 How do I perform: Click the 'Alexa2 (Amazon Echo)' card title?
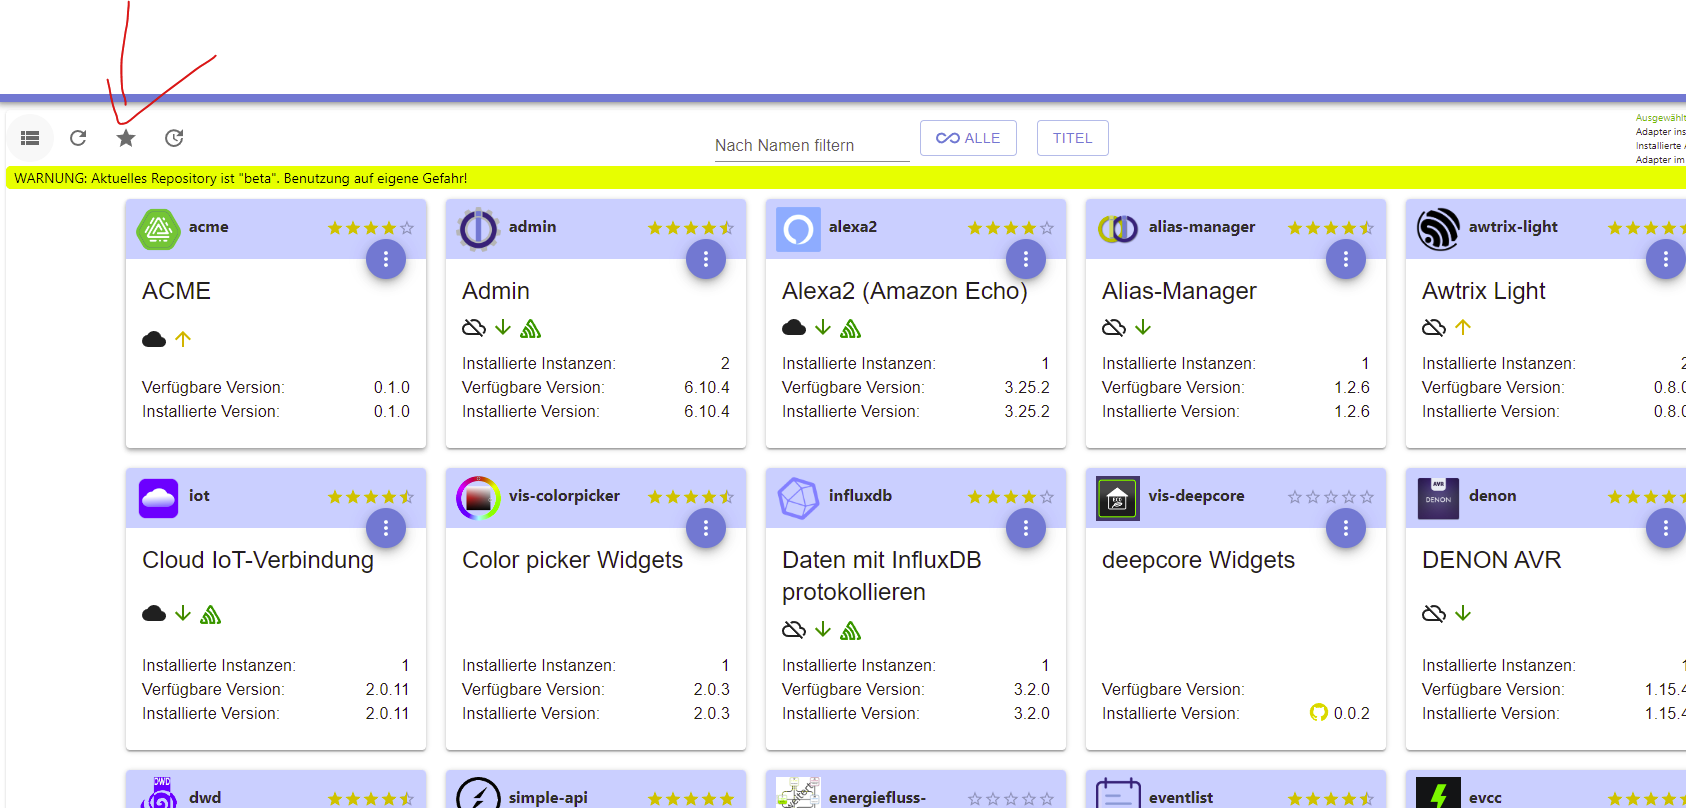coord(905,291)
